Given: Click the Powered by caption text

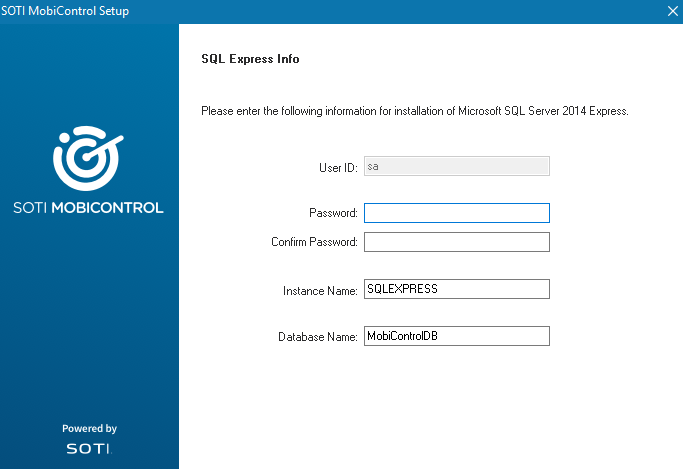Looking at the screenshot, I should 89,428.
